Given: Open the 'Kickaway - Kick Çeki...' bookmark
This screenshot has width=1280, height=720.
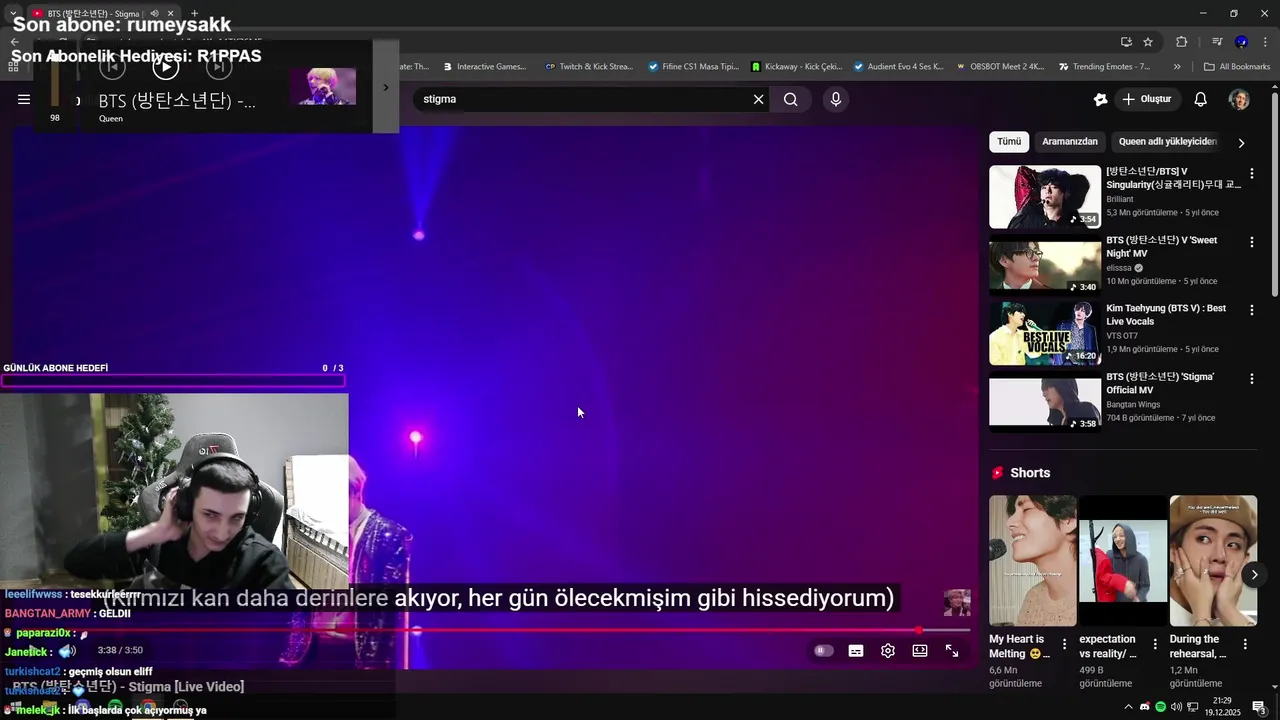Looking at the screenshot, I should tap(797, 67).
